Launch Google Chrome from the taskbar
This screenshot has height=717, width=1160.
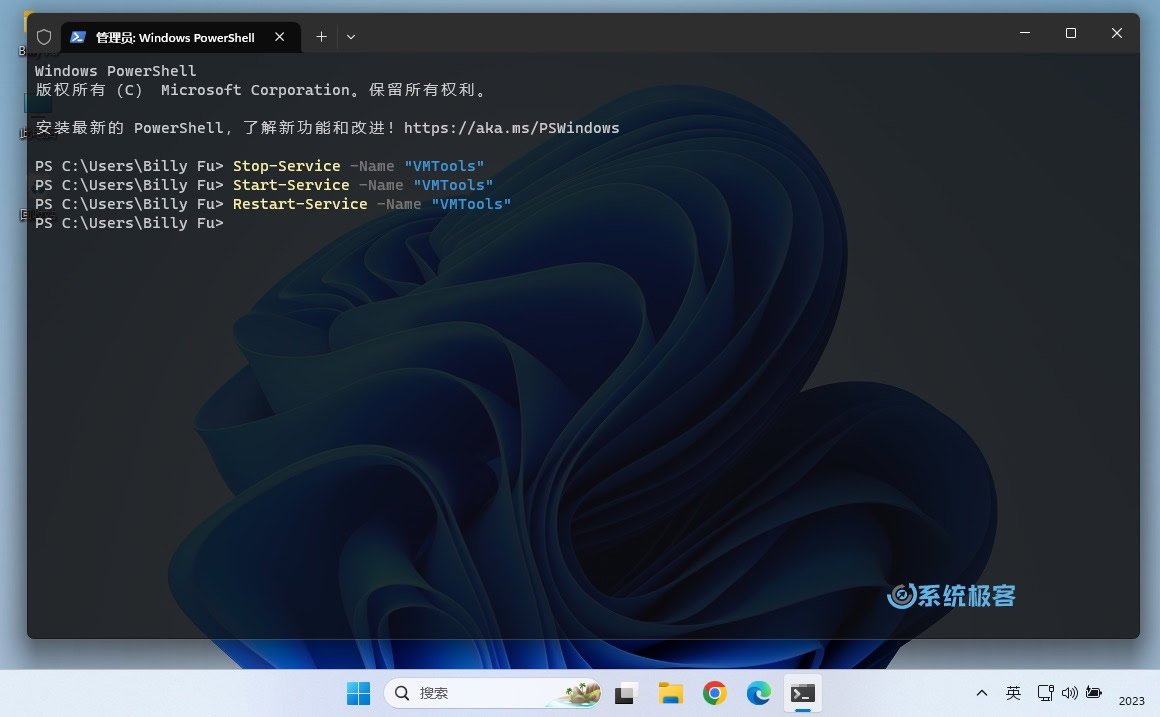(715, 693)
